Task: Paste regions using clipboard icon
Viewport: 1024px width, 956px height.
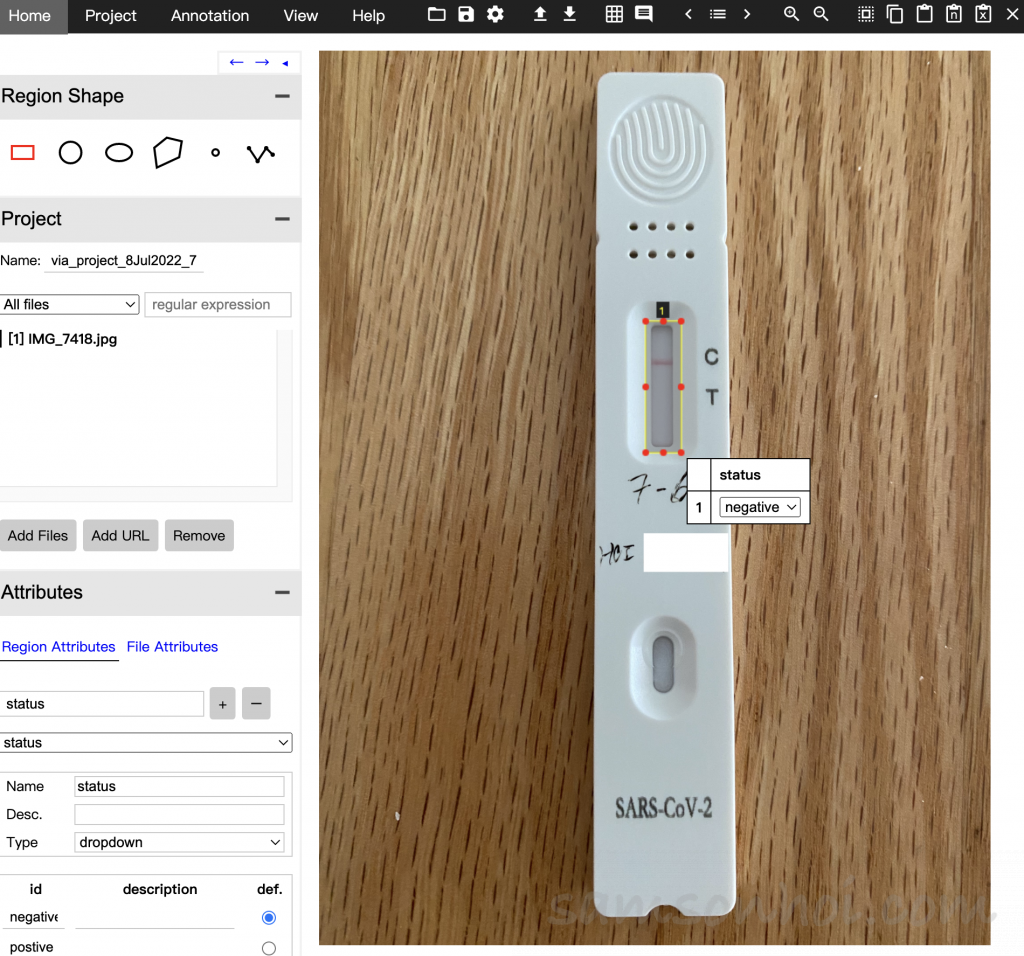Action: [925, 14]
